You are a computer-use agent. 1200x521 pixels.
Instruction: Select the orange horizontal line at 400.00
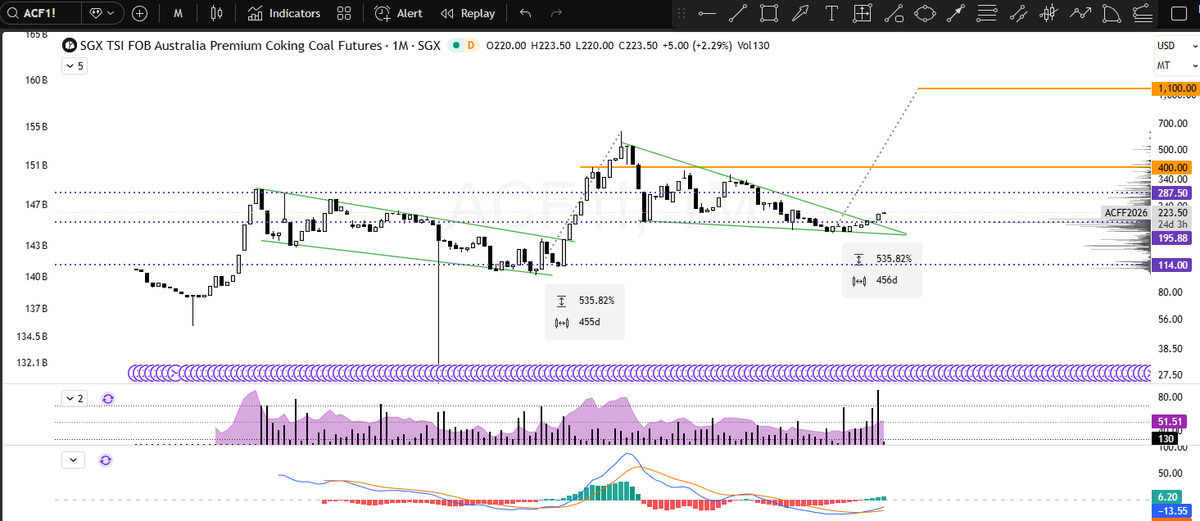point(865,167)
